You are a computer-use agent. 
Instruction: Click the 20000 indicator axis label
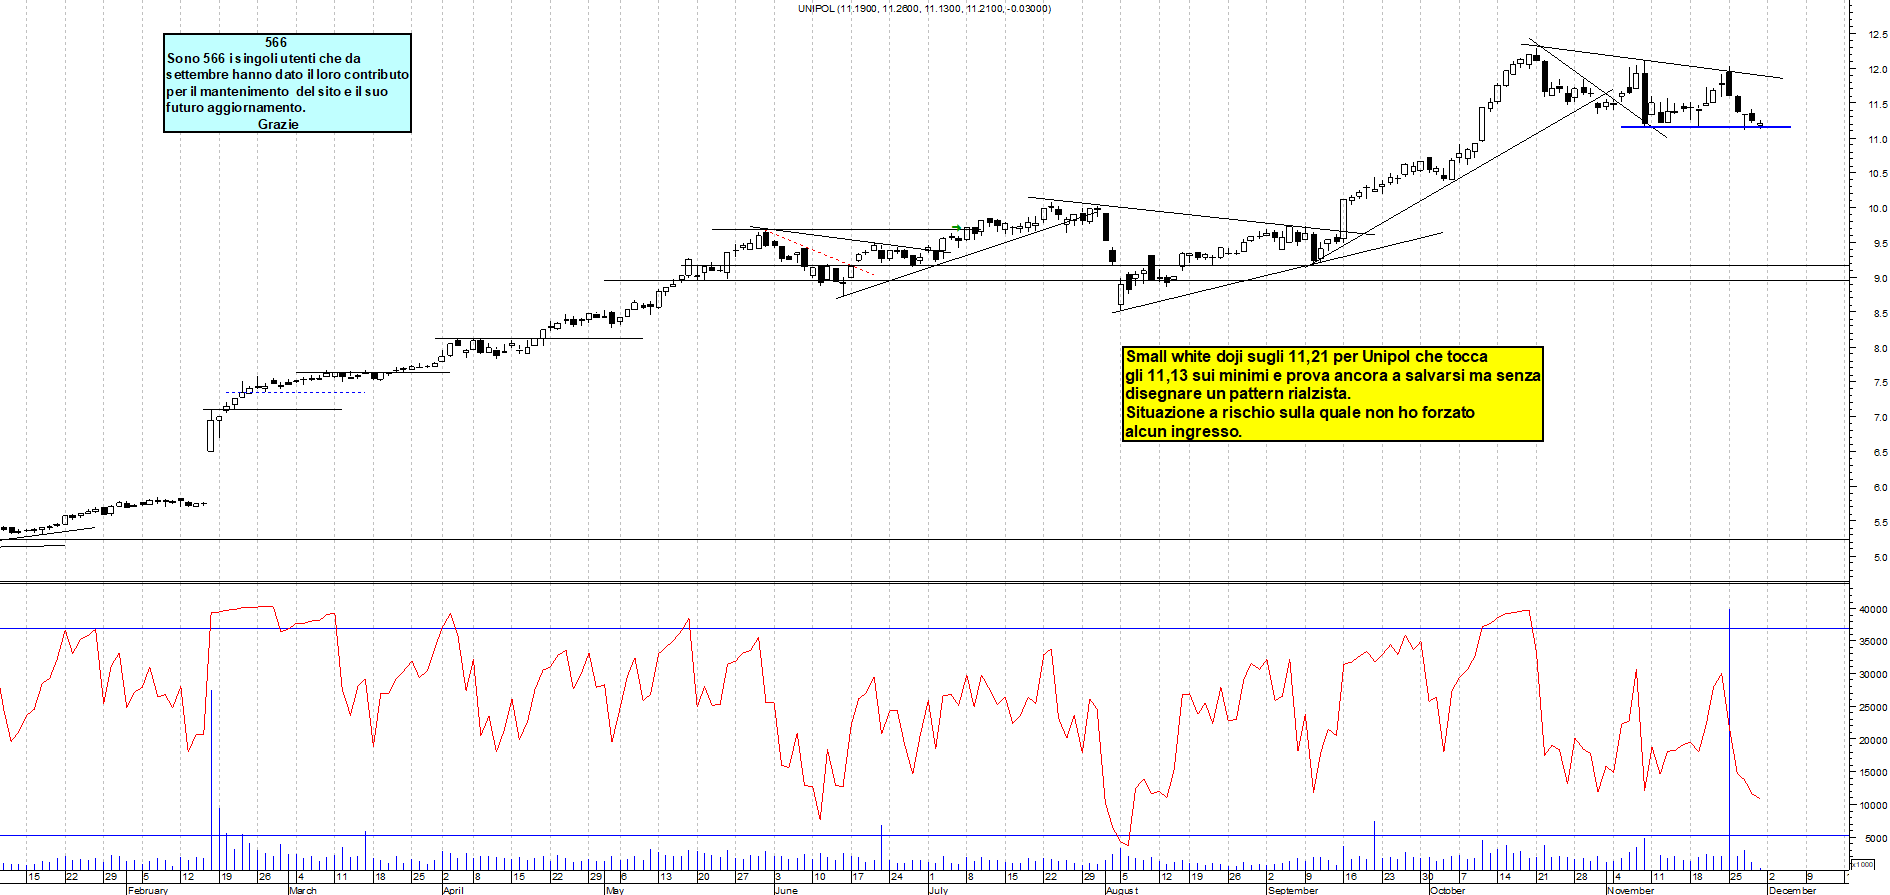click(x=1873, y=741)
